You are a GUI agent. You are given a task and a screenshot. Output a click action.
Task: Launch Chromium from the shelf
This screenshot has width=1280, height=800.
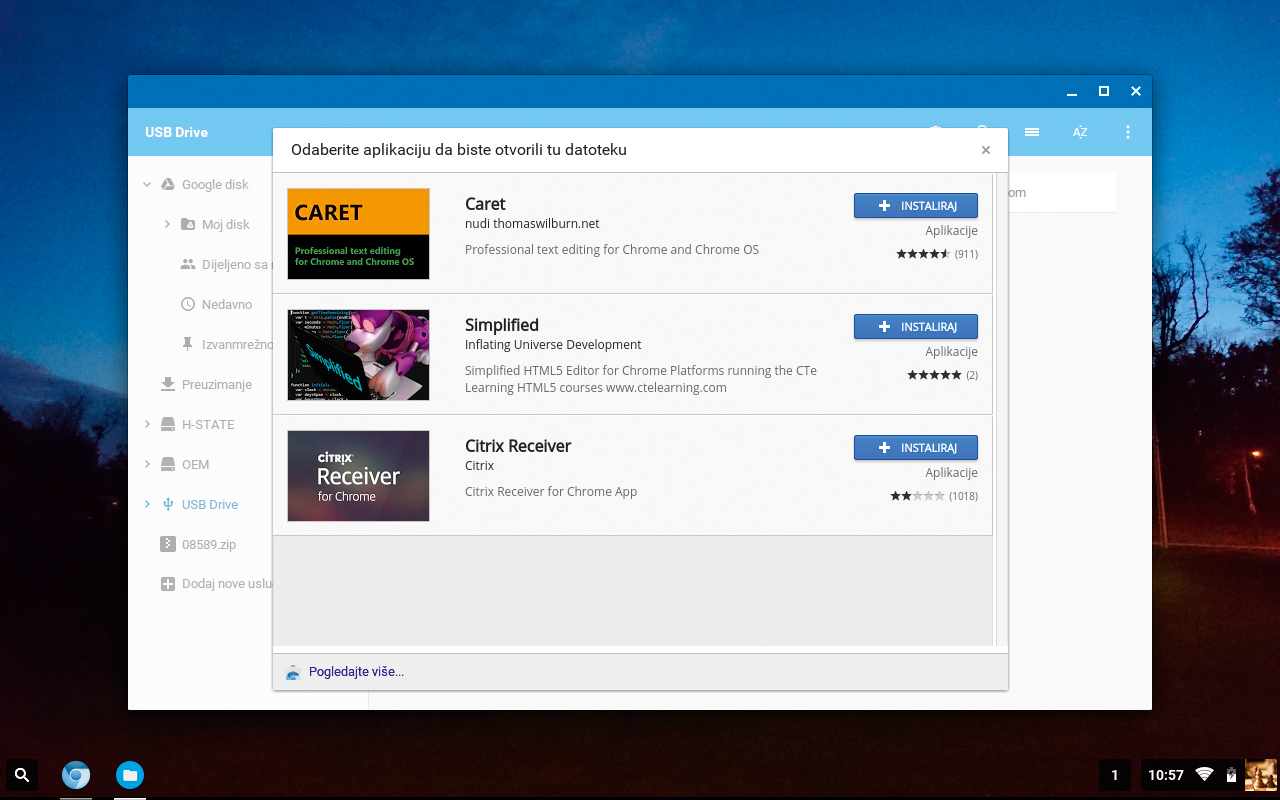pyautogui.click(x=76, y=775)
